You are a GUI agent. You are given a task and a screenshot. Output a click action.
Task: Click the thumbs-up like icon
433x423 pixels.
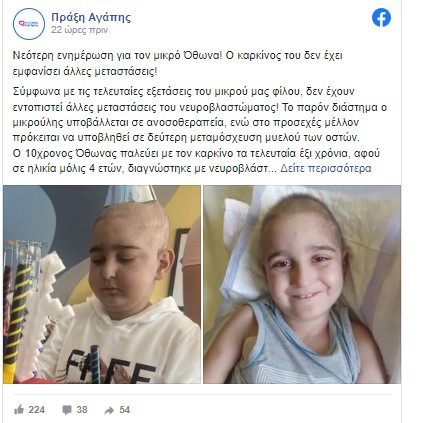pos(19,409)
